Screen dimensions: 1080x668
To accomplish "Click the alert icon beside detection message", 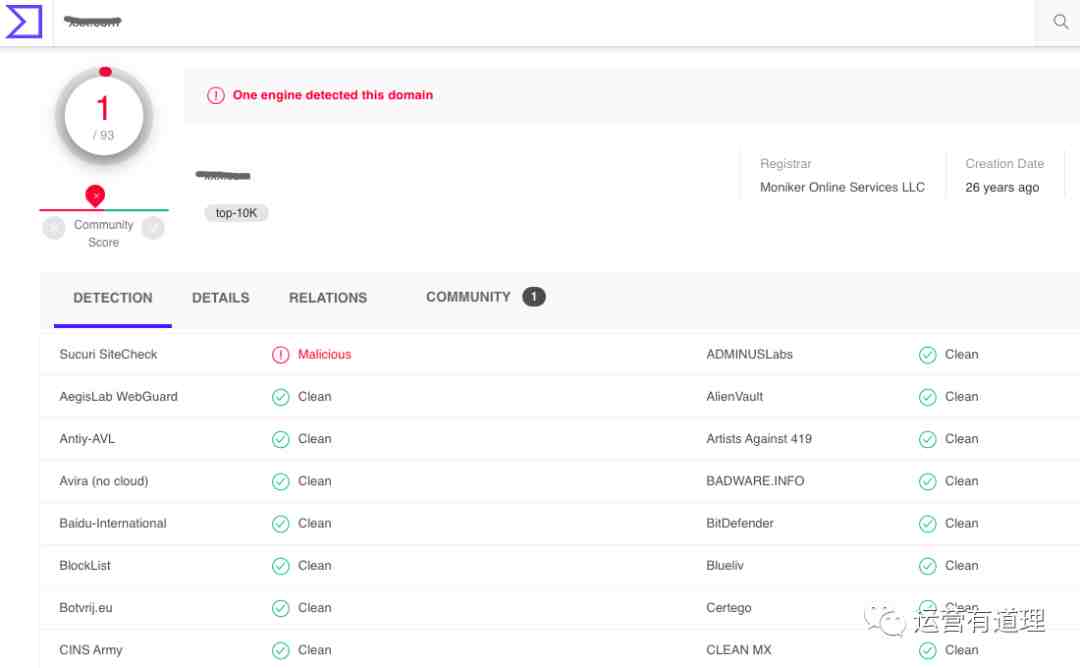I will (216, 95).
